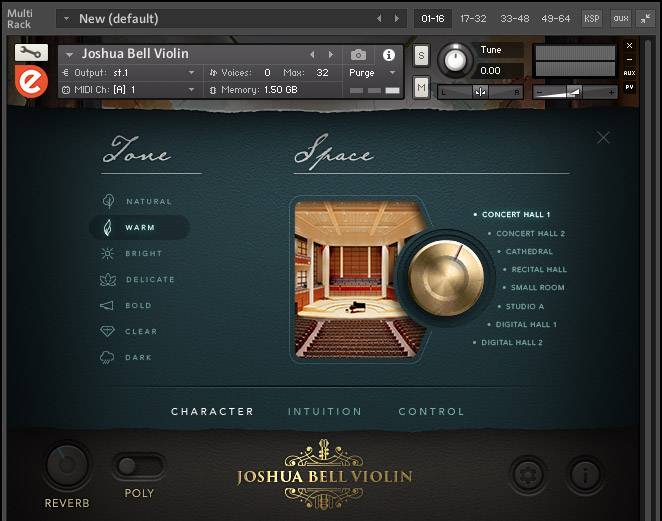Click the wrench instrument edit icon
The image size is (662, 521).
[31, 53]
